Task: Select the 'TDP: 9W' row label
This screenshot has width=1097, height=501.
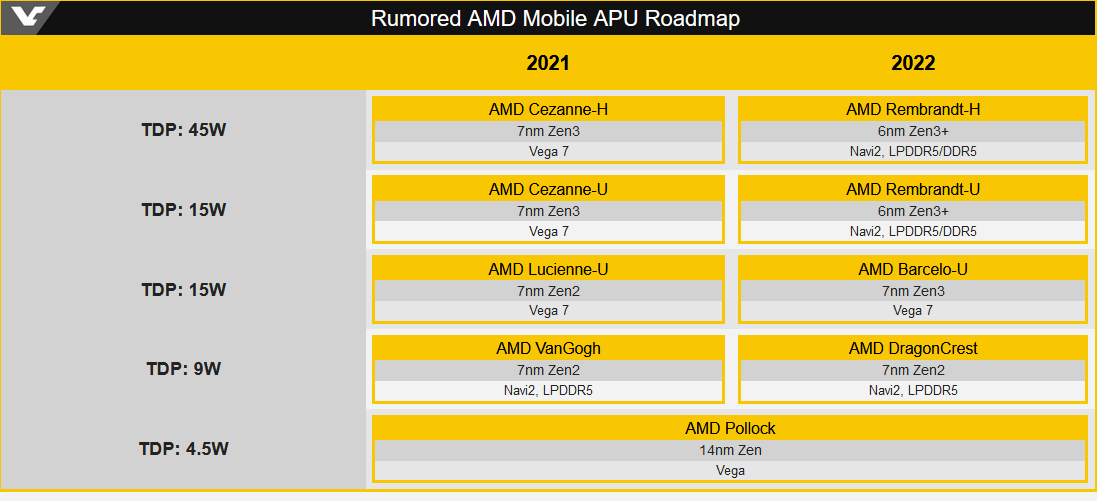Action: tap(184, 369)
